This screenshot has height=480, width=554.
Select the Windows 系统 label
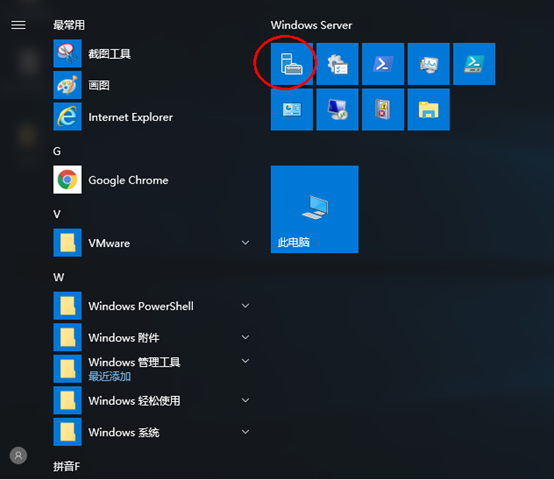tap(124, 433)
